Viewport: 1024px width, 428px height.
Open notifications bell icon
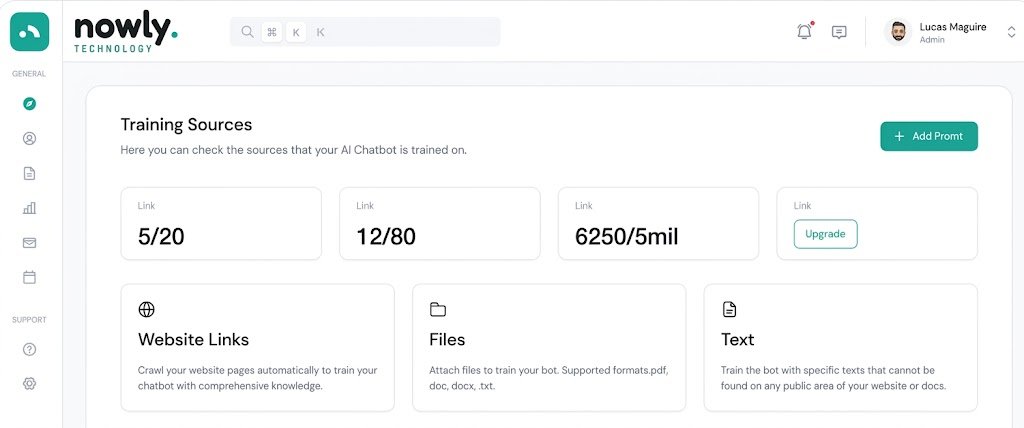point(805,31)
